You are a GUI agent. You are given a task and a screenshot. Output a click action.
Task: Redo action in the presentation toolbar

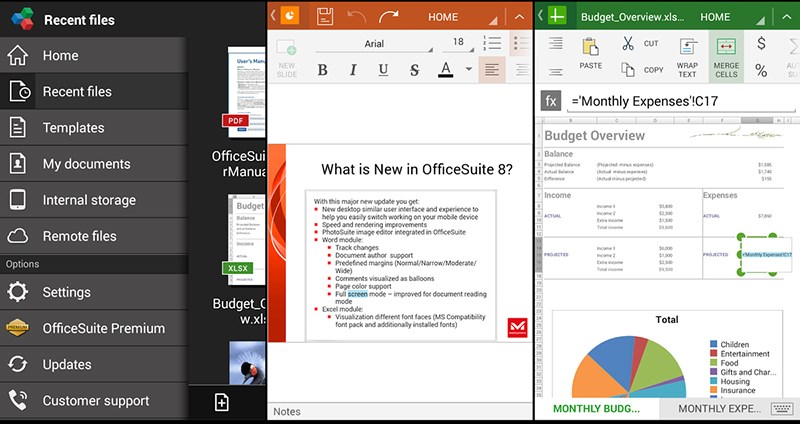click(388, 16)
